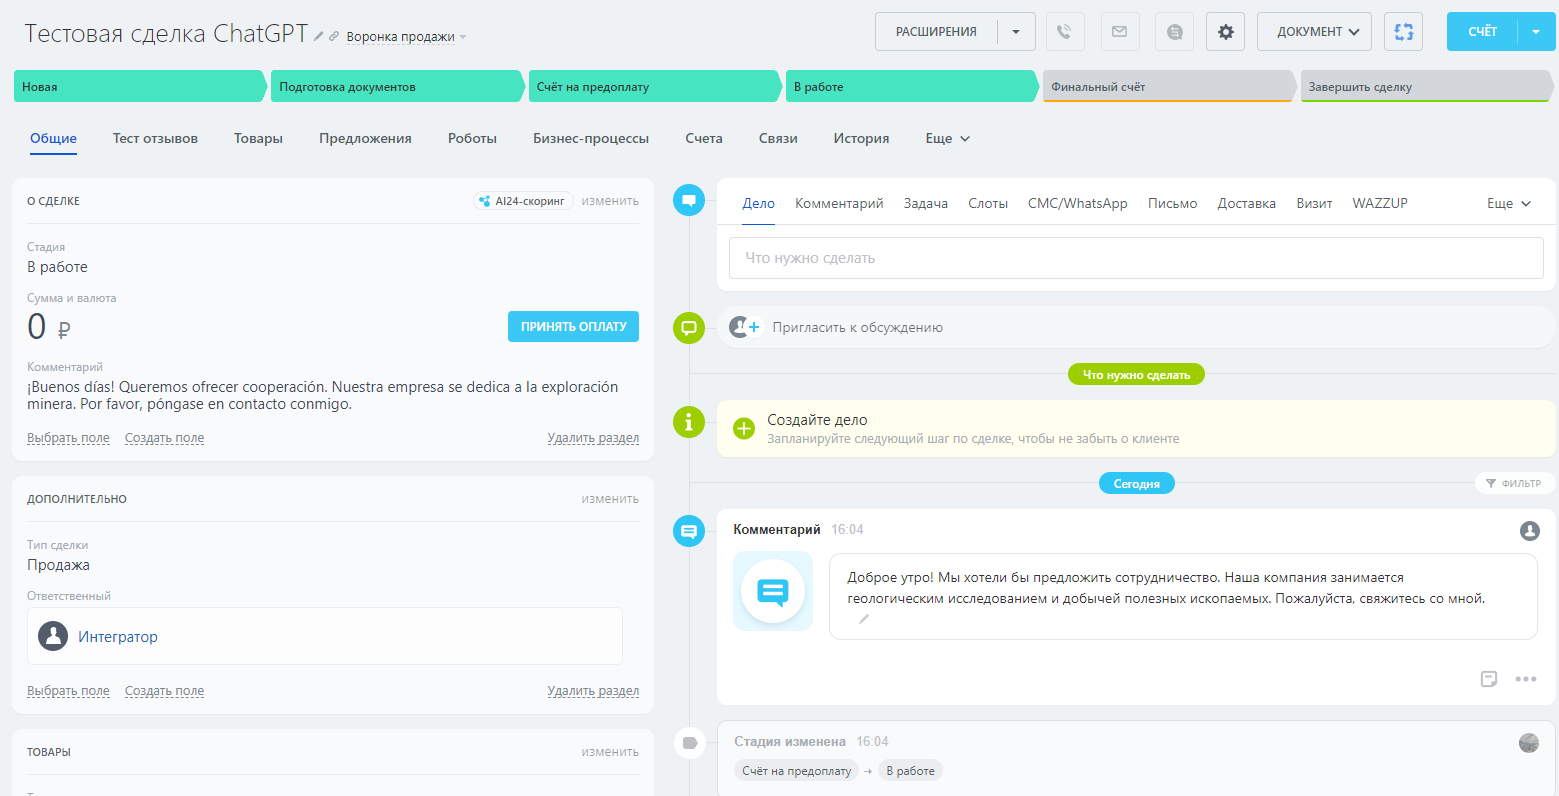Open the chat bubble icon in header
The image size is (1559, 796).
tap(1174, 32)
